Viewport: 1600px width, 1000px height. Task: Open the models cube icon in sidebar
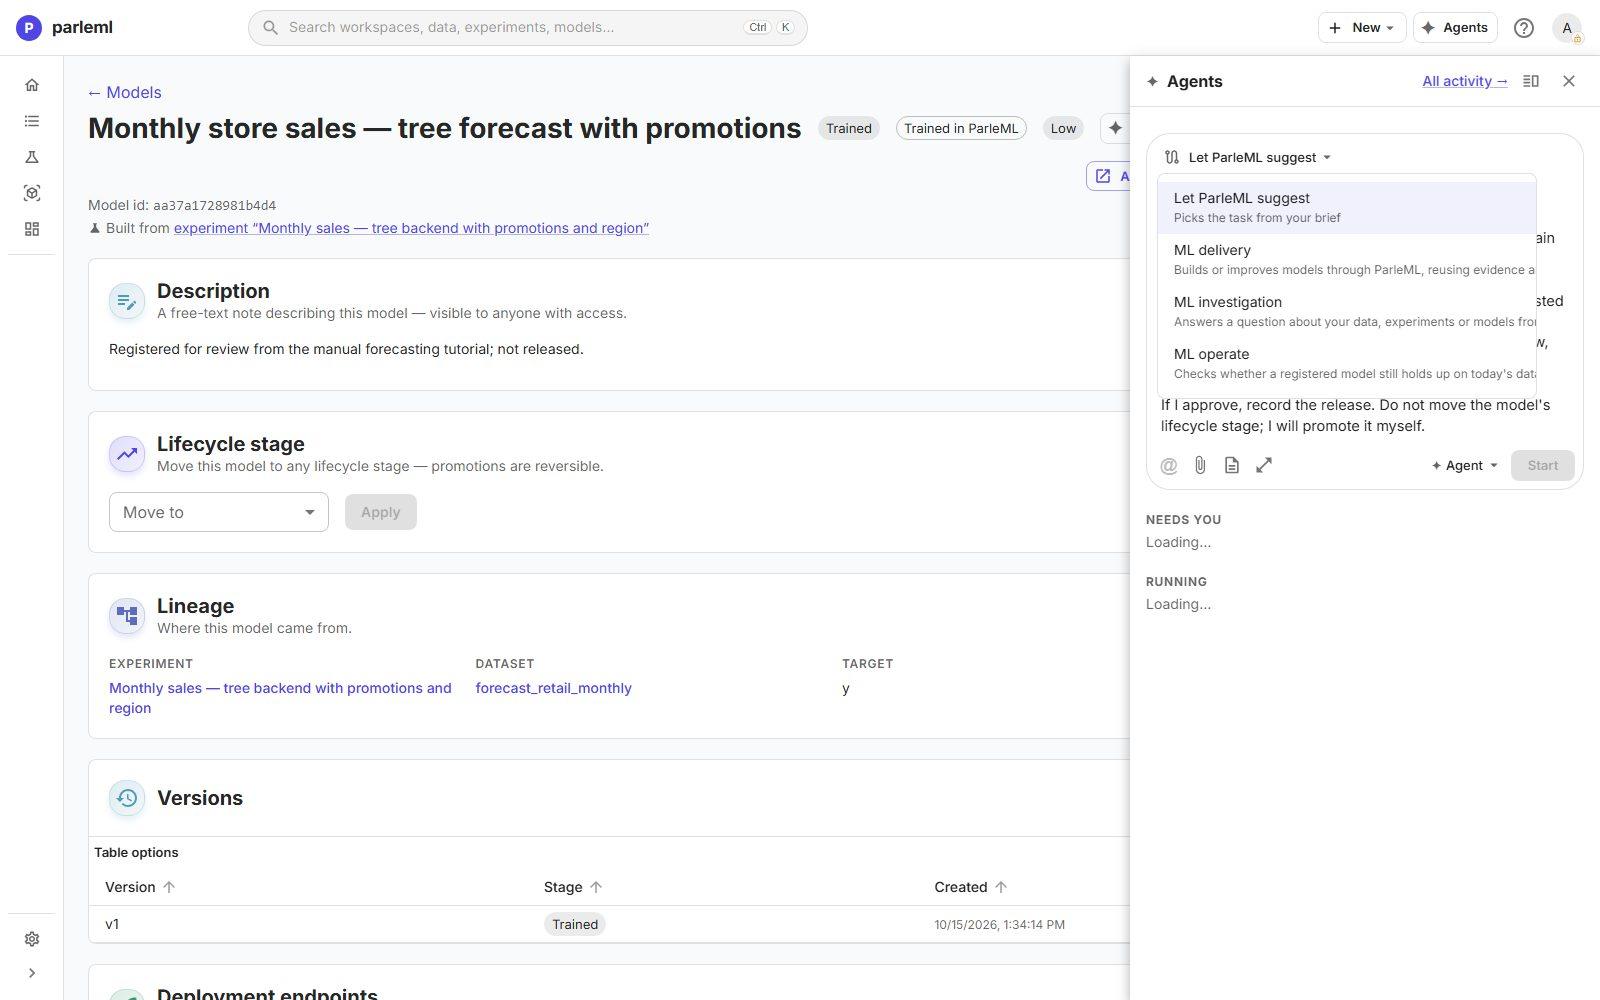click(32, 193)
